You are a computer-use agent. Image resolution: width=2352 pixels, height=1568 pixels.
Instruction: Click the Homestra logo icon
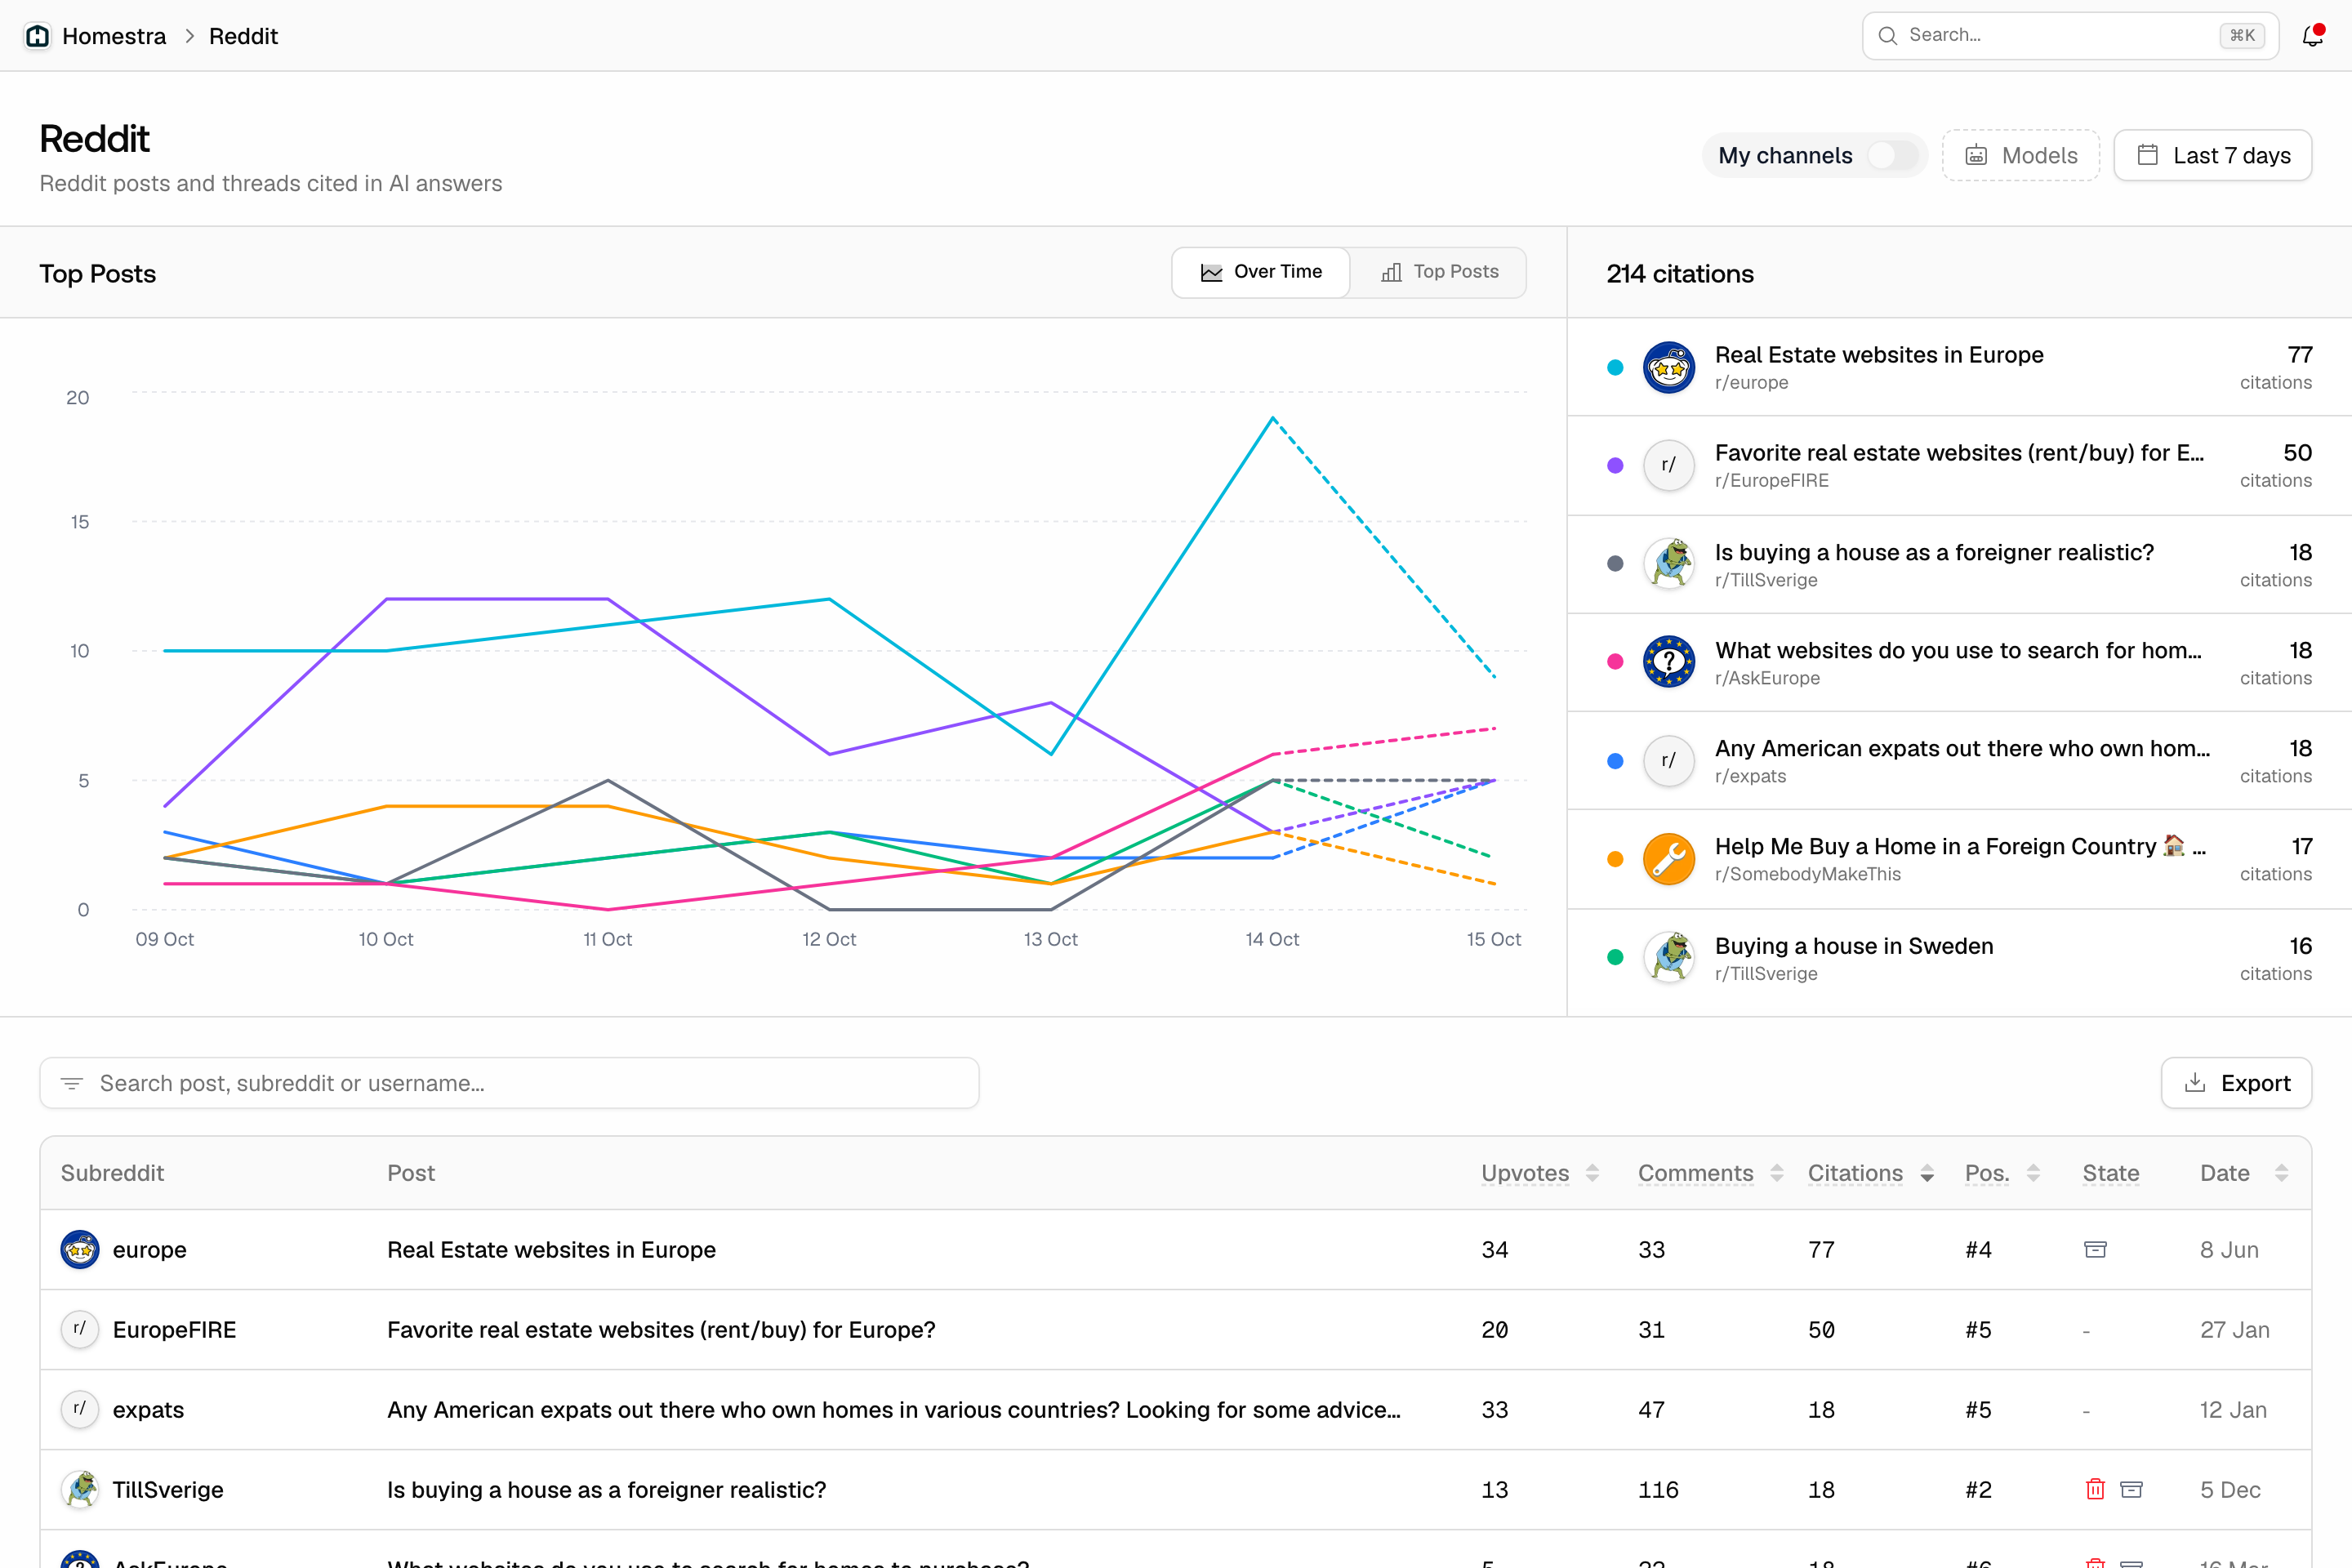click(38, 36)
